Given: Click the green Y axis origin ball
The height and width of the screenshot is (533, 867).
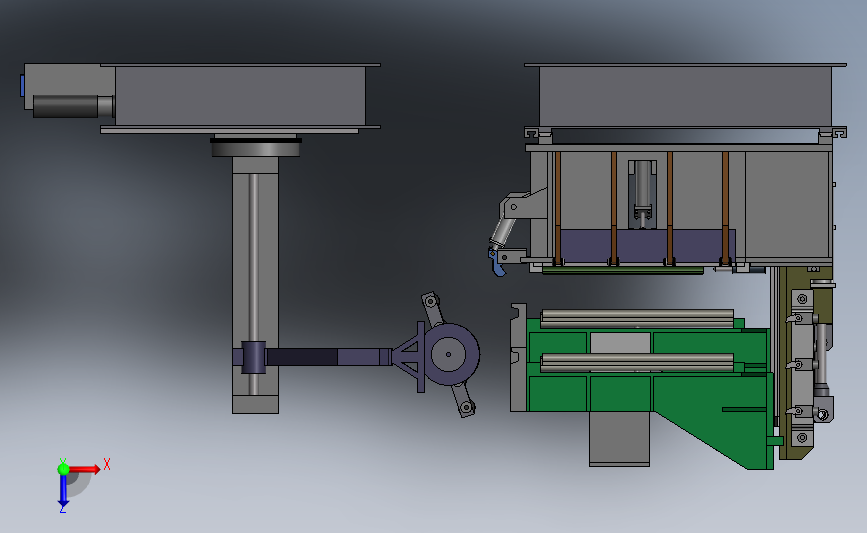Looking at the screenshot, I should [63, 469].
